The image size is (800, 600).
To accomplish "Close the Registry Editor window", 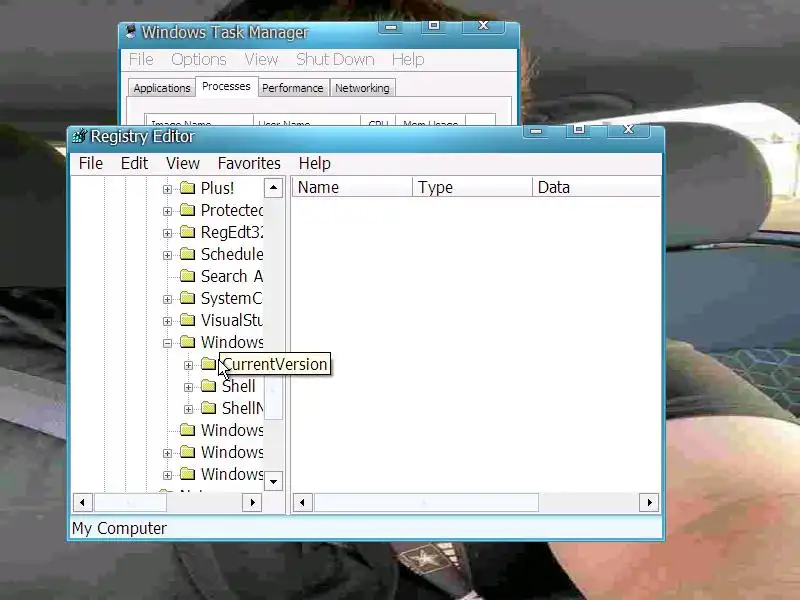I will 628,131.
